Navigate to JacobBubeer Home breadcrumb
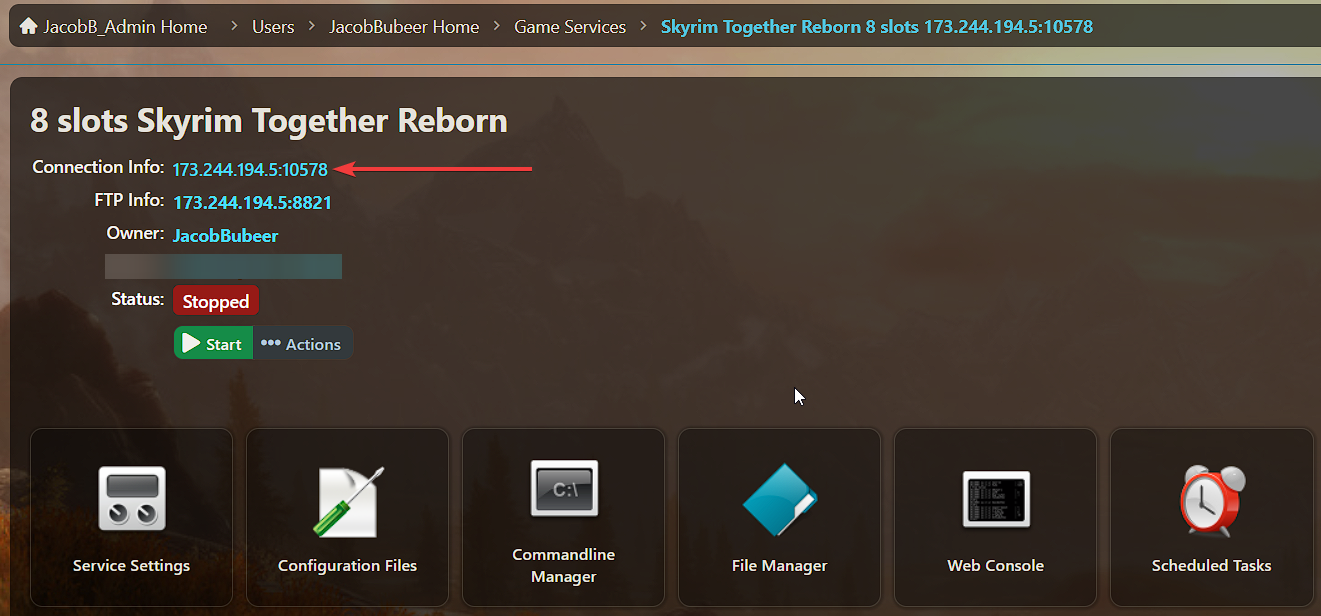The width and height of the screenshot is (1321, 616). (x=404, y=27)
